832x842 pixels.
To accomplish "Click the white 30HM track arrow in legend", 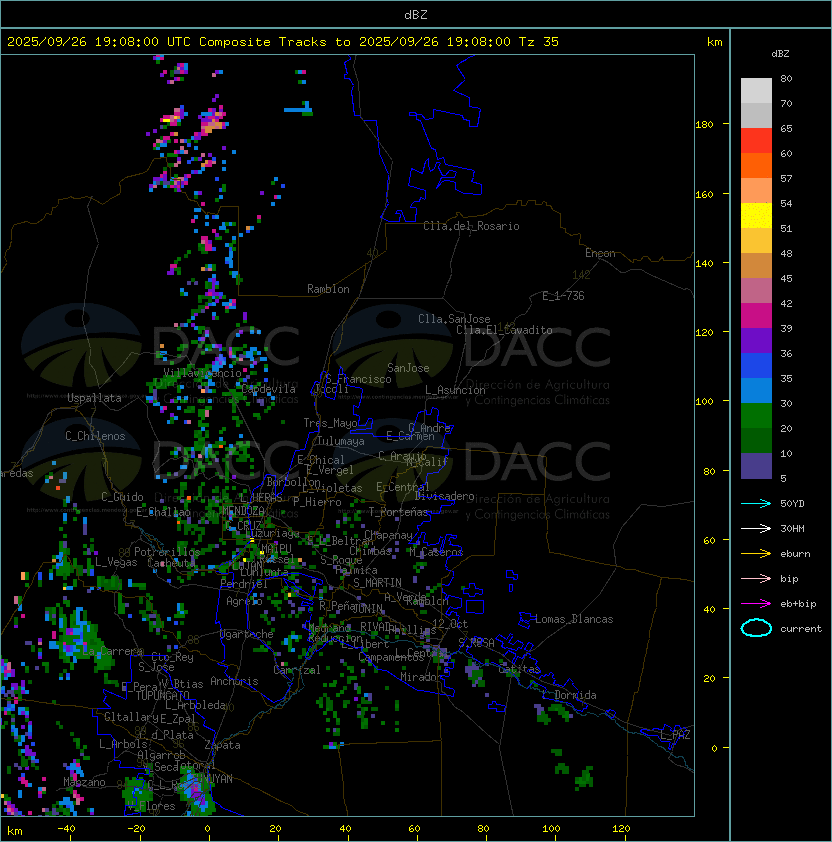I will click(x=756, y=528).
